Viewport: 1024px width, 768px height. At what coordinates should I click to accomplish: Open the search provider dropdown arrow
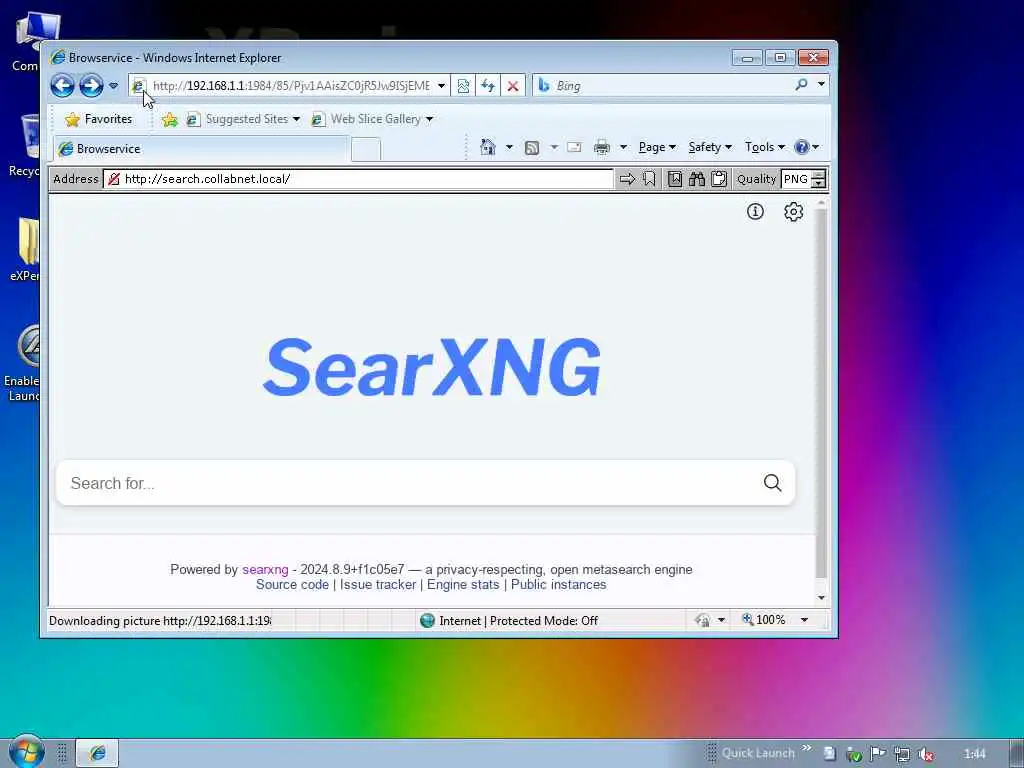[822, 85]
